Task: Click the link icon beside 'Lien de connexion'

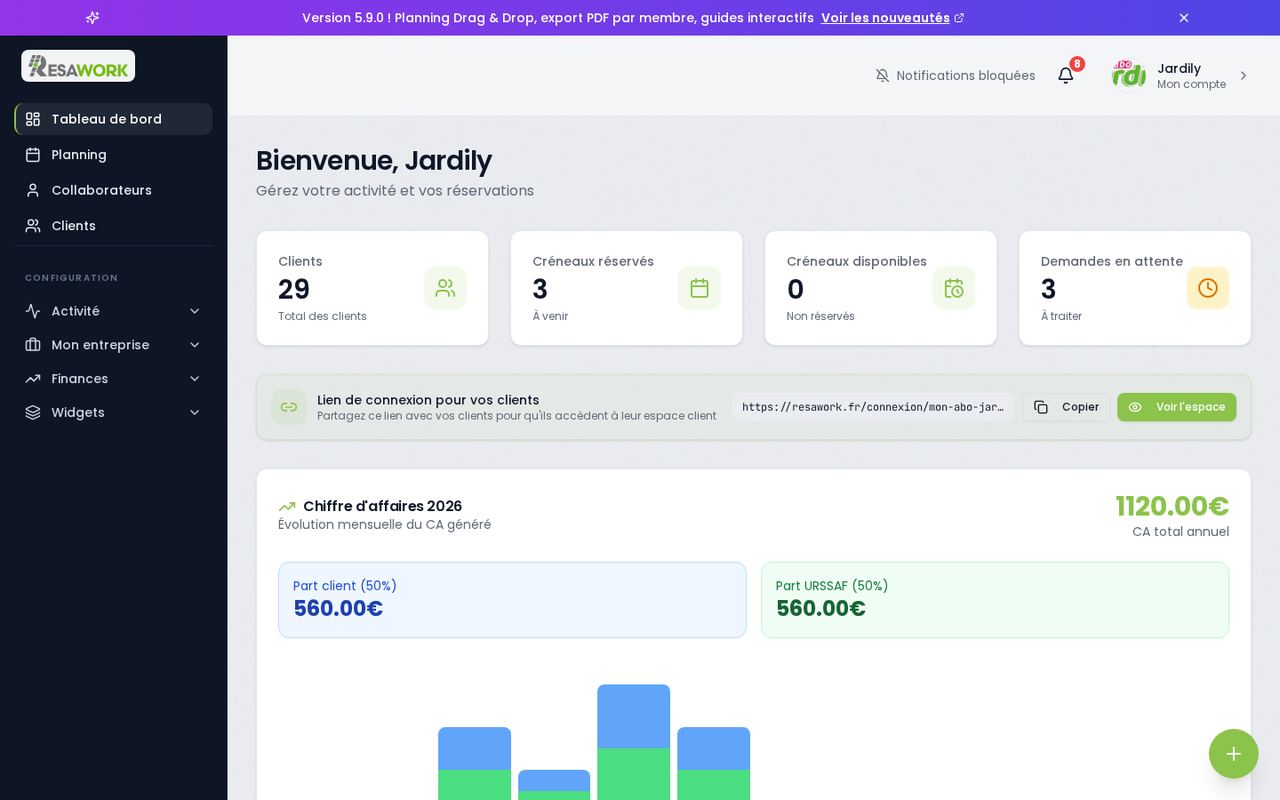Action: 289,407
